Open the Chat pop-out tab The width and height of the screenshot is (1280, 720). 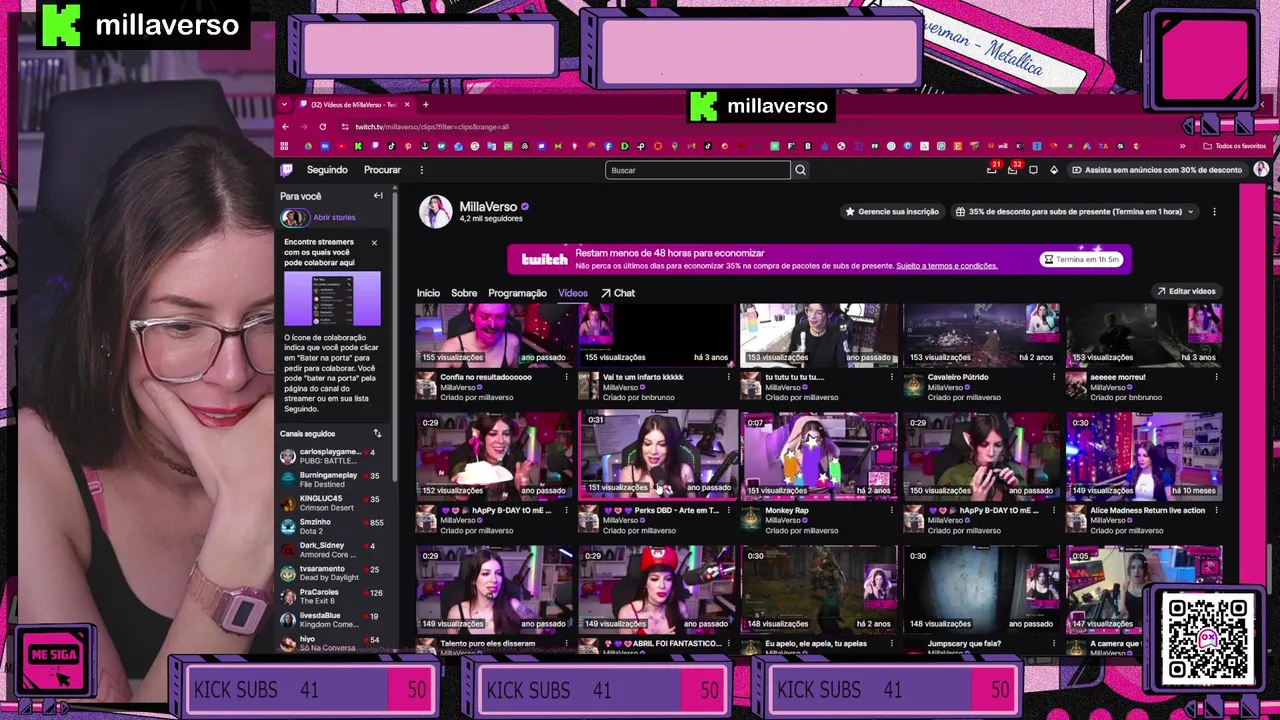point(618,293)
